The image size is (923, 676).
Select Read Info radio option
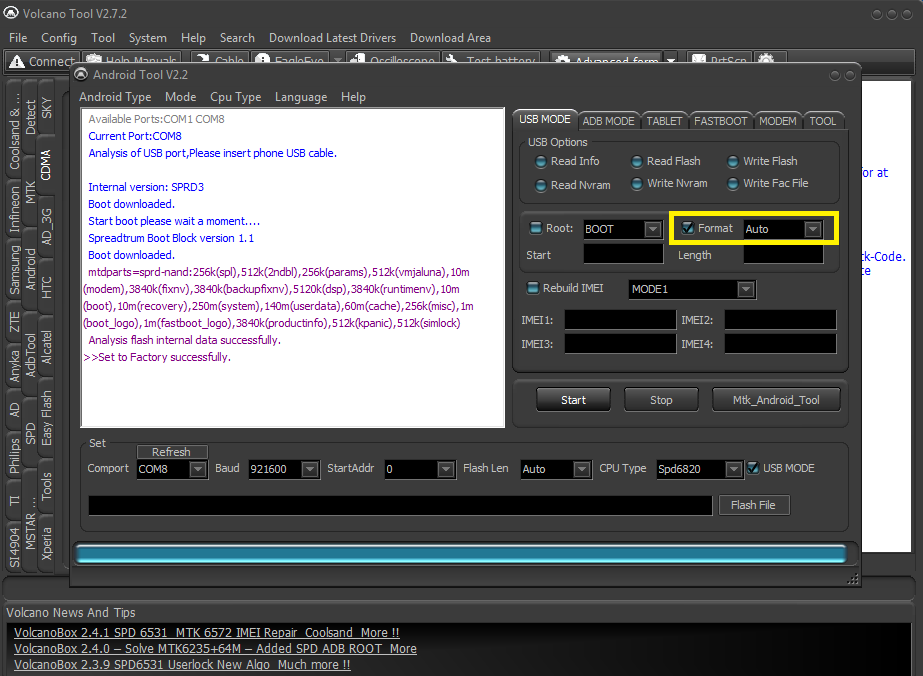coord(540,161)
